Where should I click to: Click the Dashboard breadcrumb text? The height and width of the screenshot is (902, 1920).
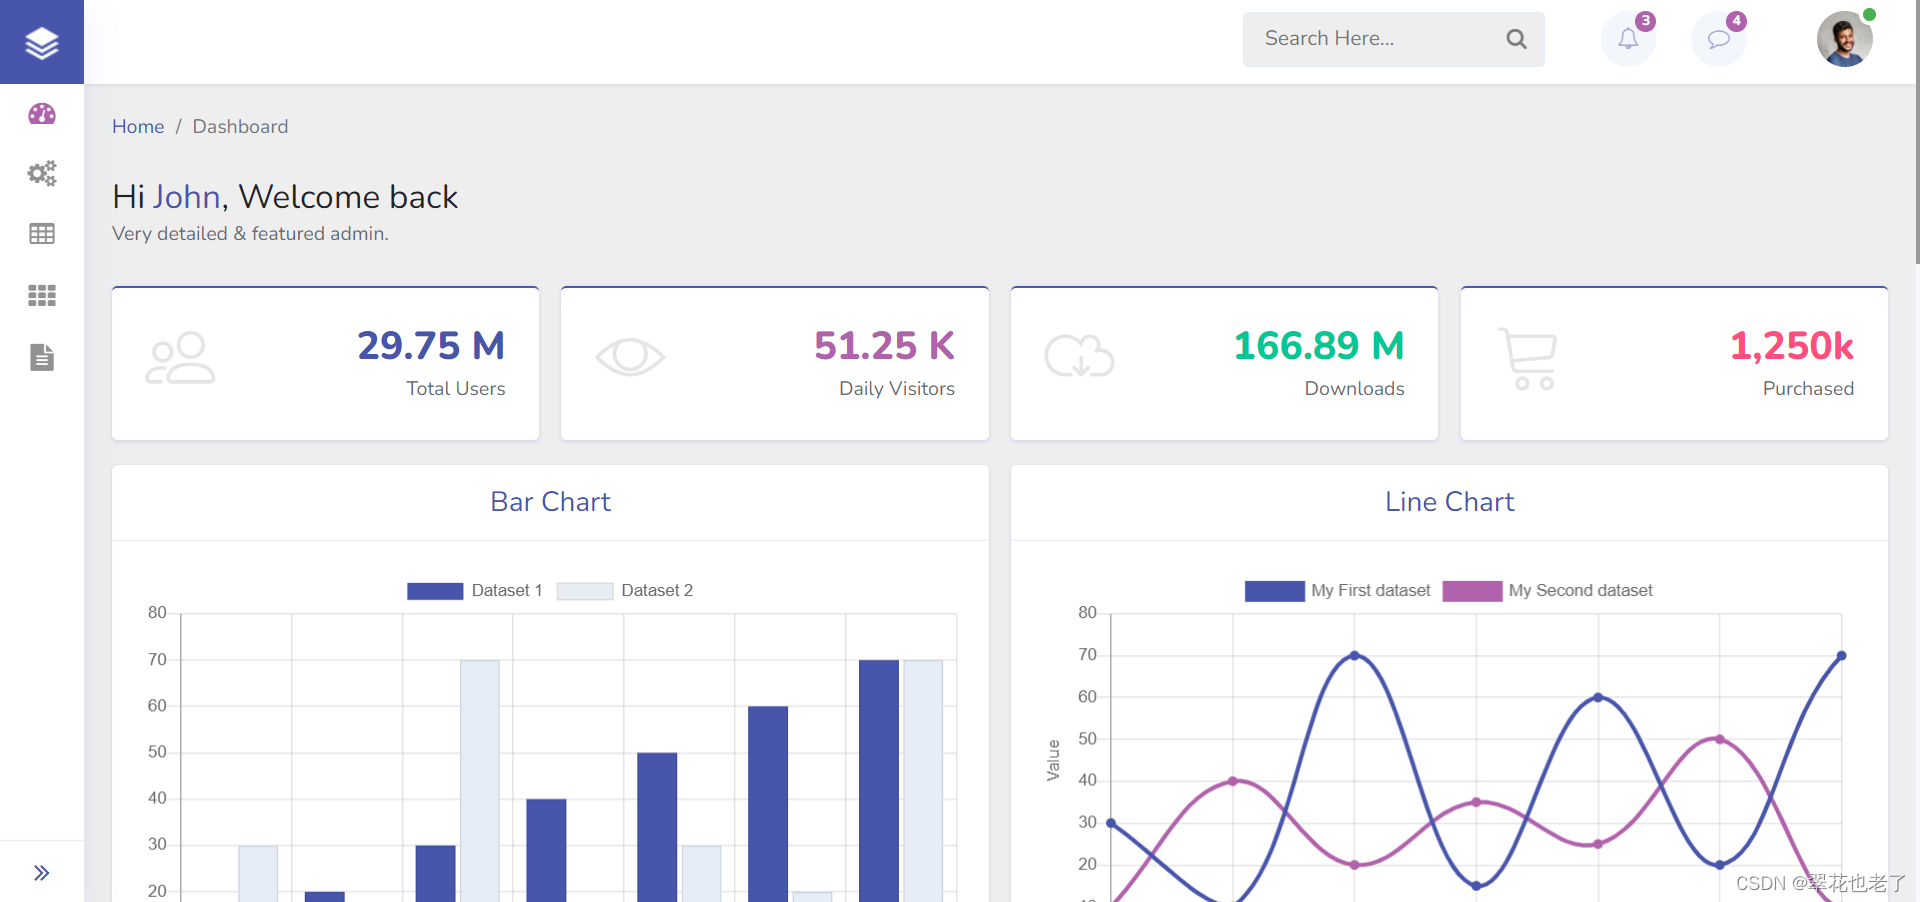coord(240,127)
